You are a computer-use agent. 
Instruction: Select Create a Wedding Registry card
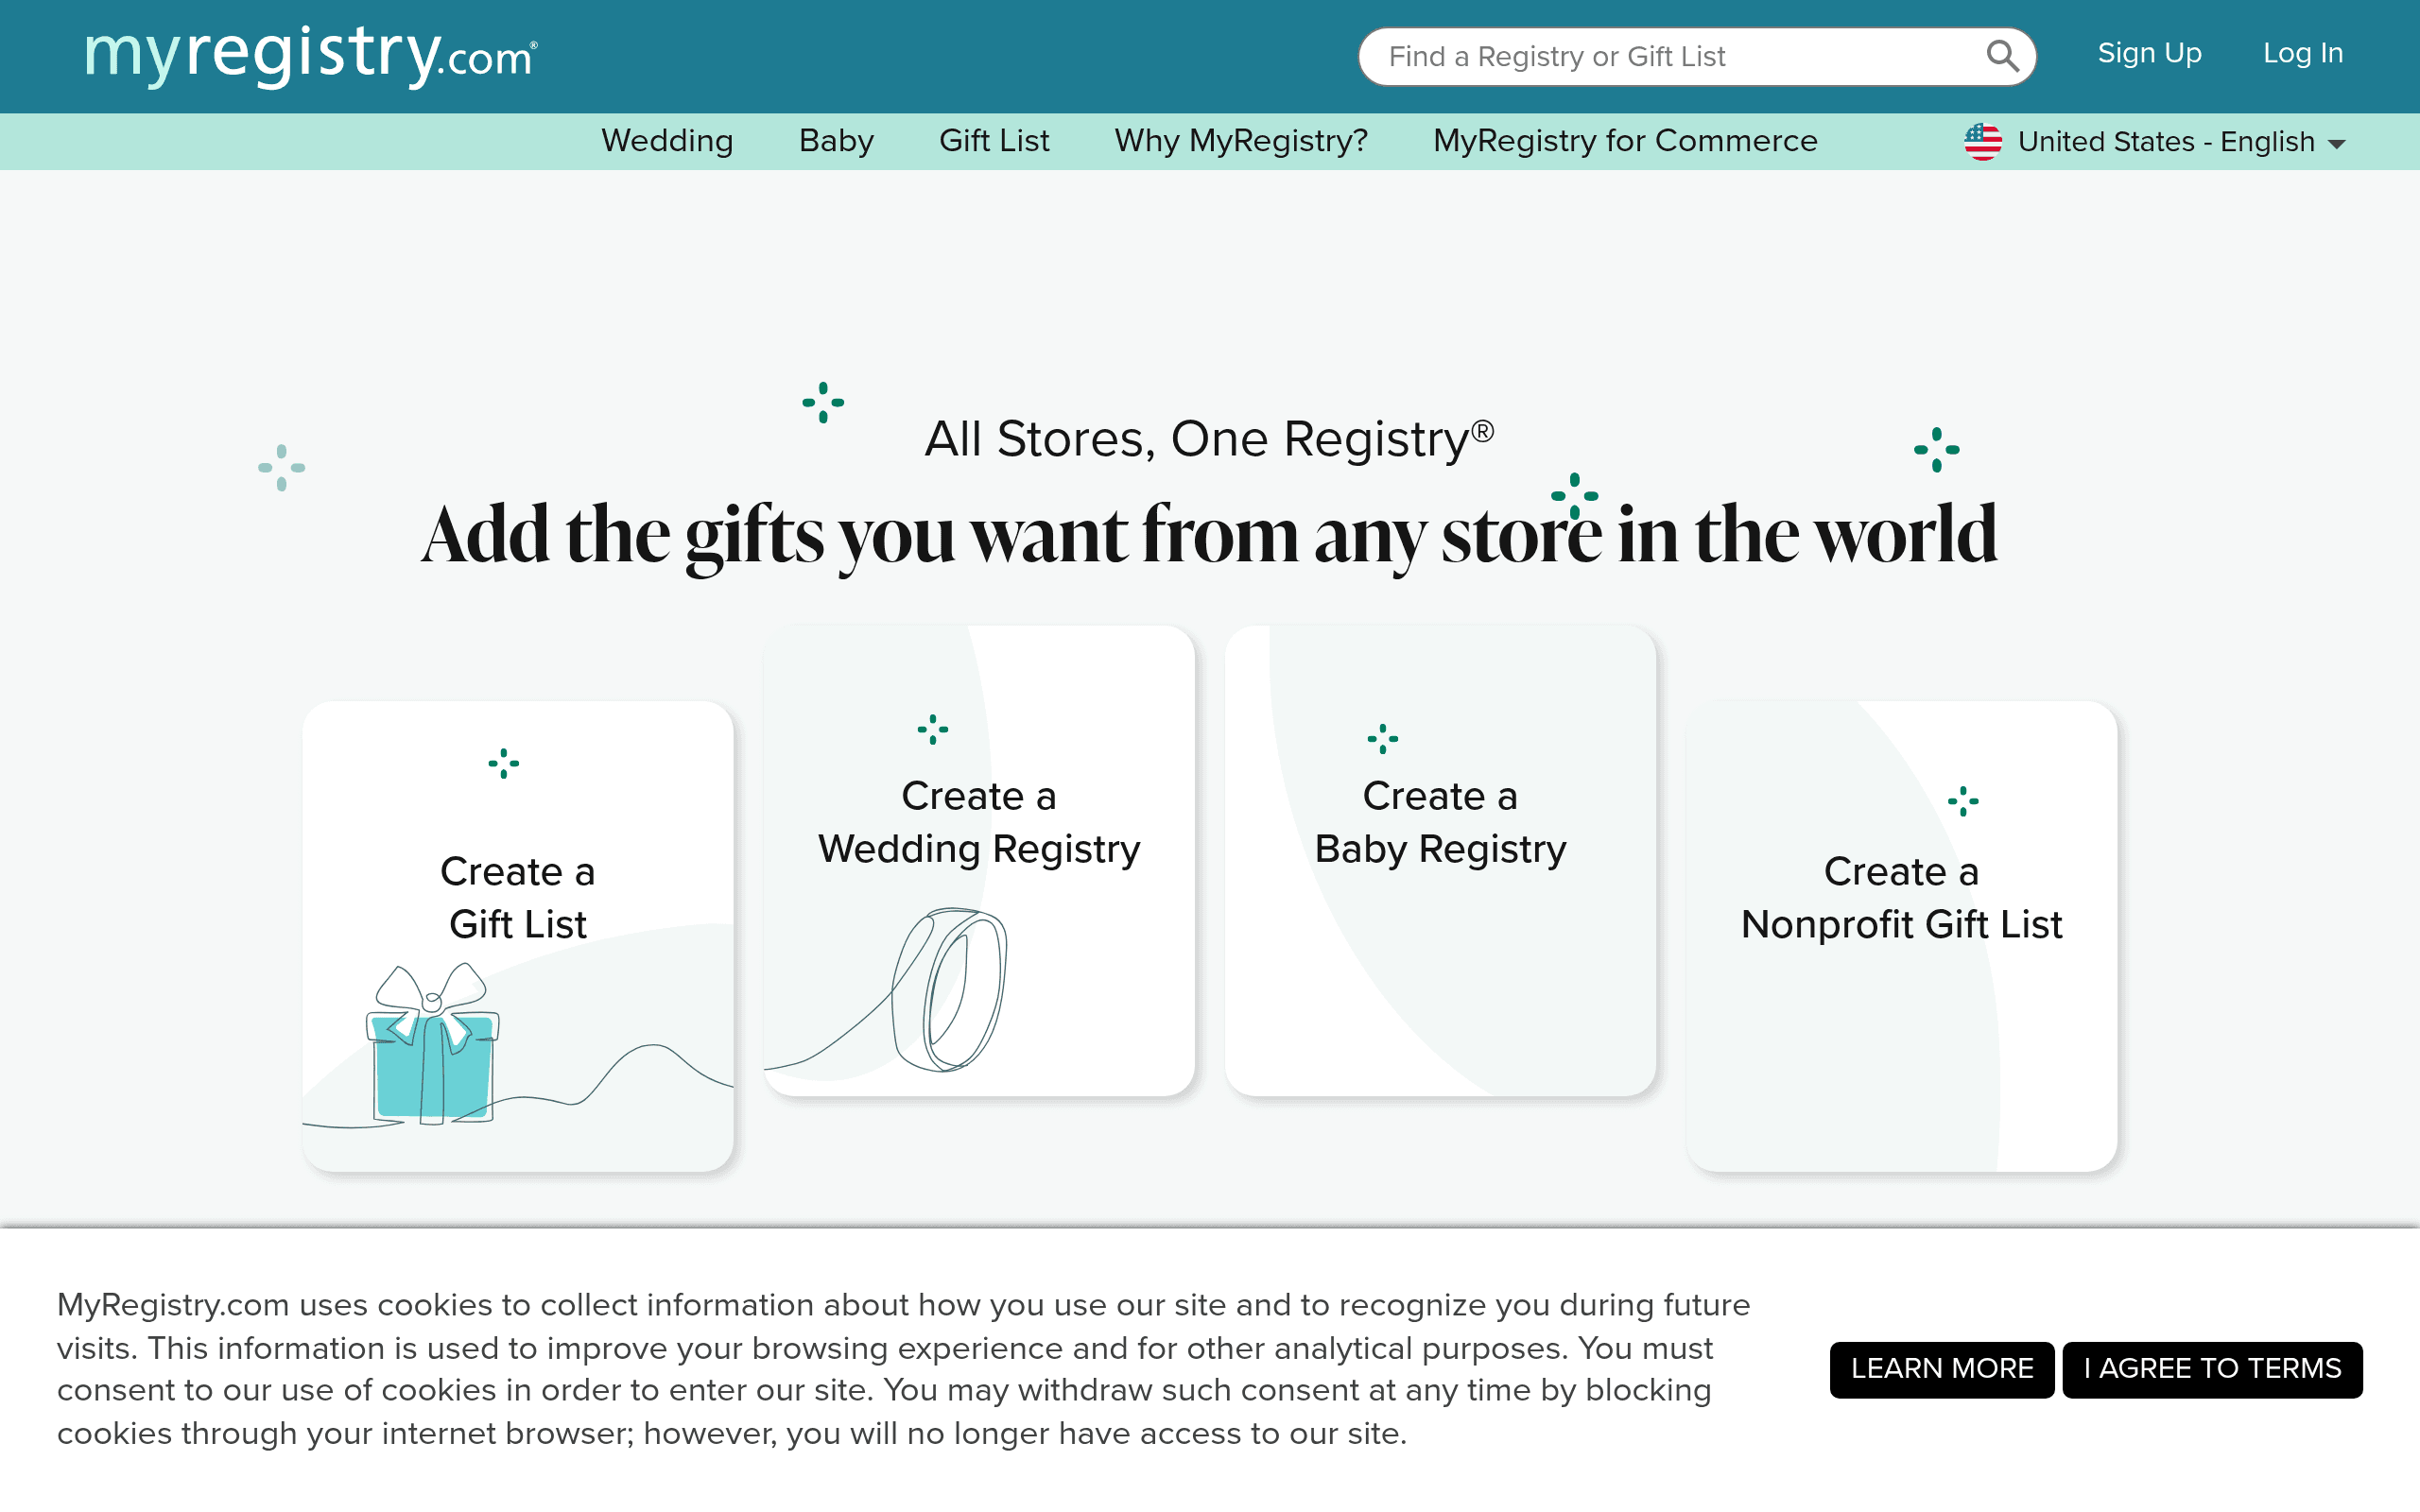point(979,861)
